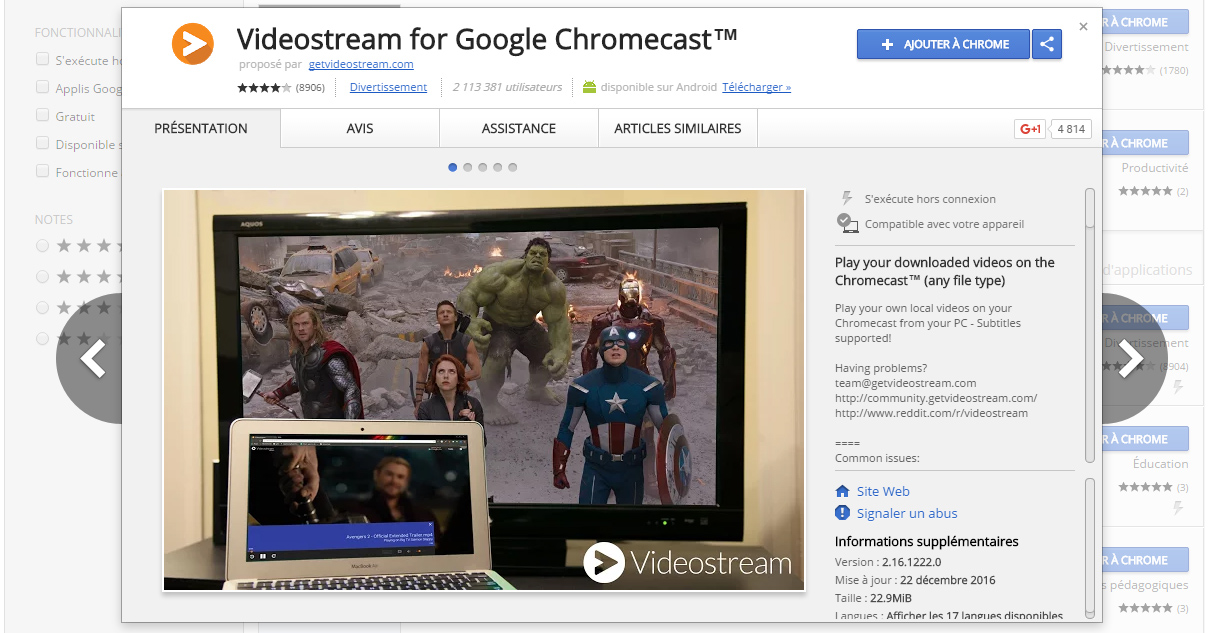The width and height of the screenshot is (1210, 633).
Task: Click Subtitles supported description paragraph
Action: 928,323
